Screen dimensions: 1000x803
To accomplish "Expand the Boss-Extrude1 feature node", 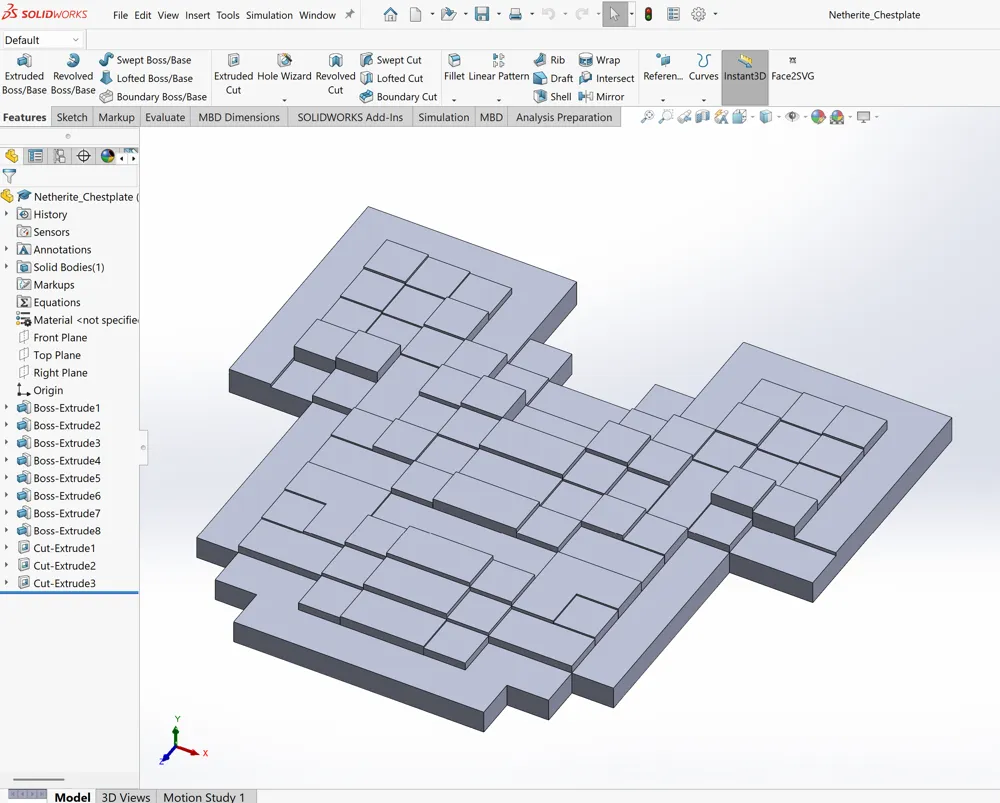I will pyautogui.click(x=7, y=408).
